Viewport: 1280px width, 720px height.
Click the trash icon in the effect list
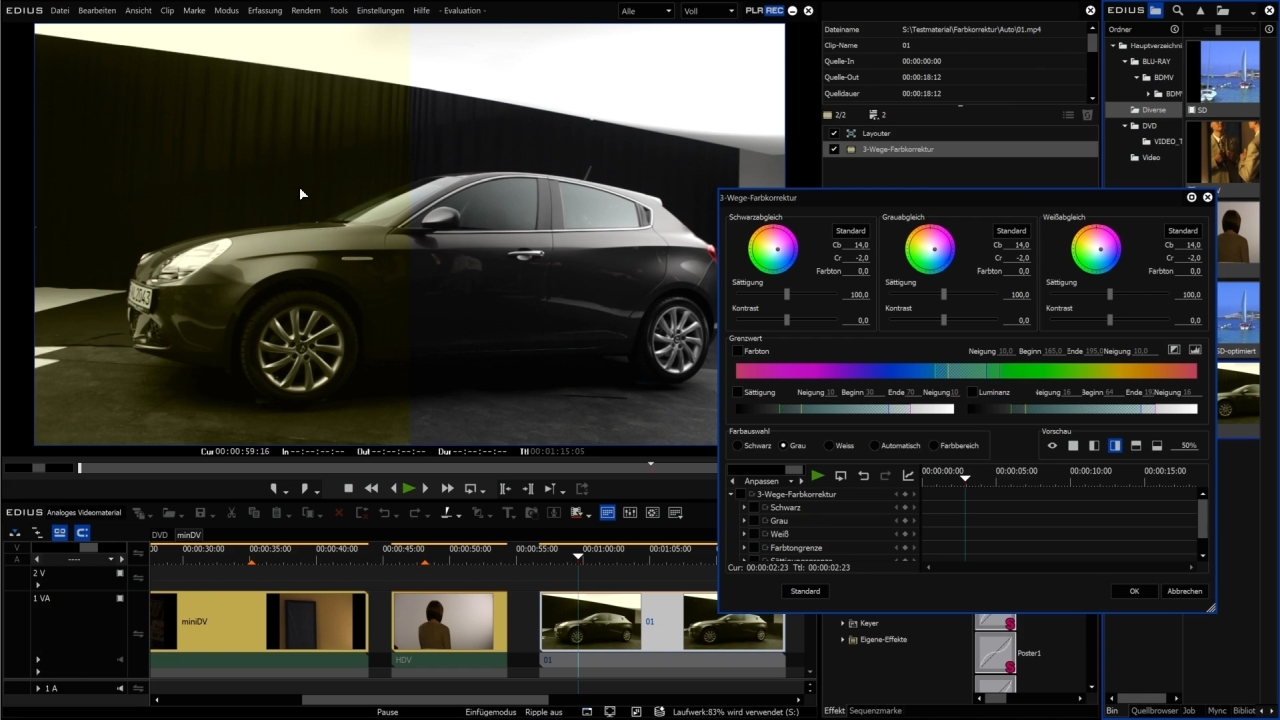tap(1088, 115)
